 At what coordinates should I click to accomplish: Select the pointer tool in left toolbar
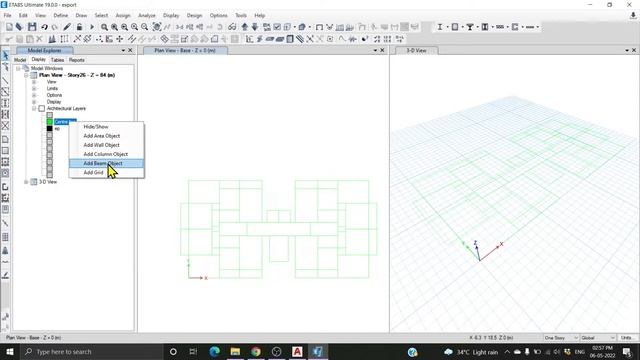(5, 55)
